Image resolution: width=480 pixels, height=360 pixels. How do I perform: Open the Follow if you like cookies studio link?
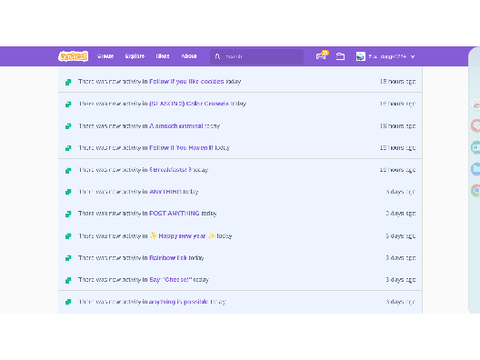[x=187, y=81]
